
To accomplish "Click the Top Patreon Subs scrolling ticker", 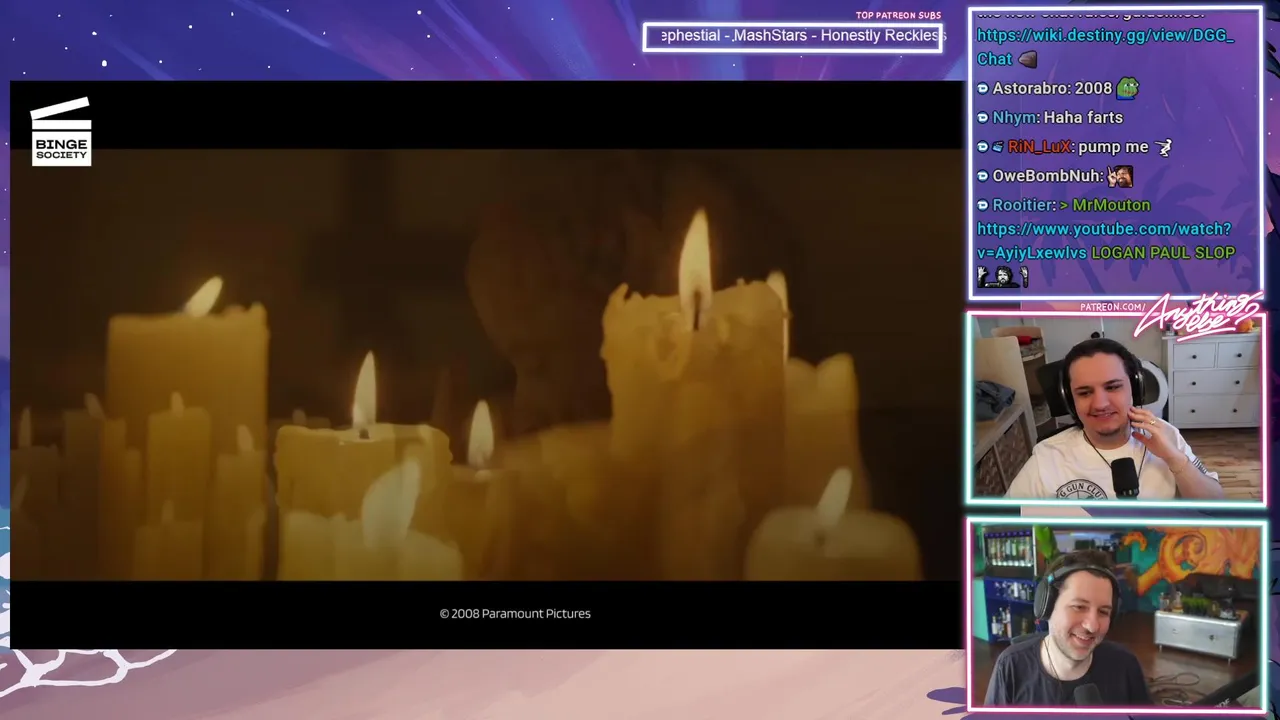I will point(793,37).
